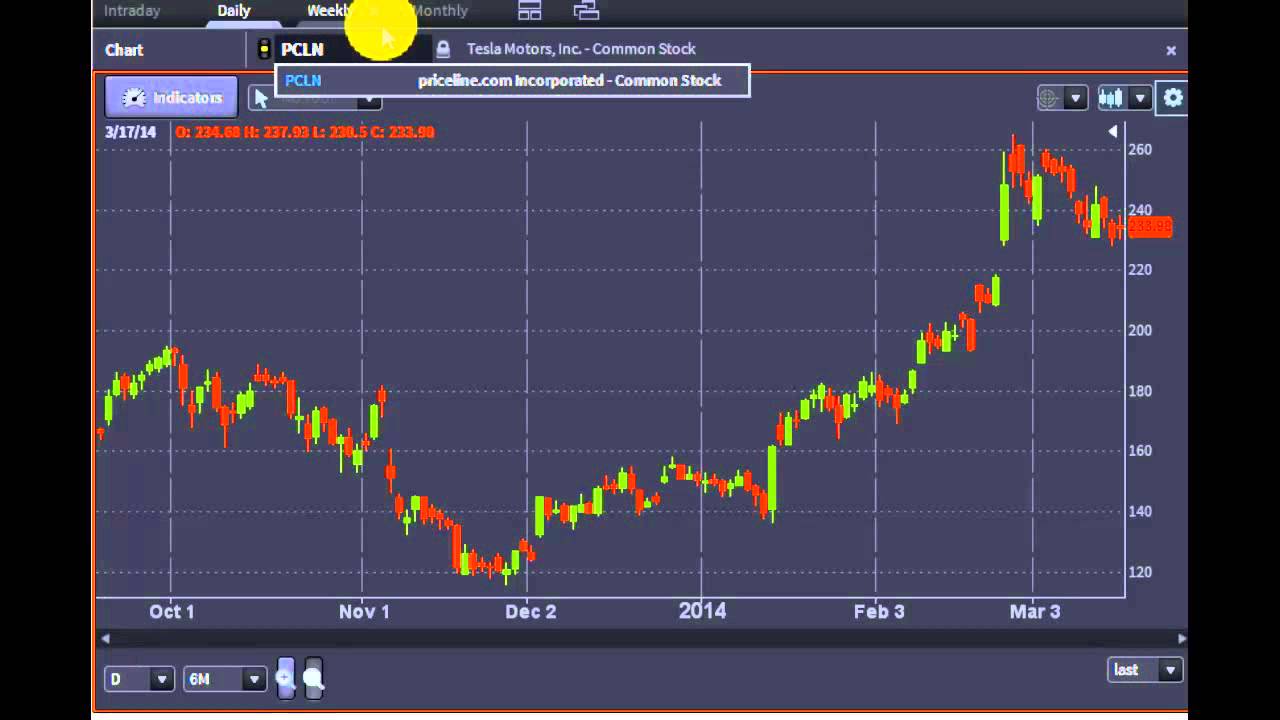This screenshot has width=1280, height=720.
Task: Switch to the Intraday tab
Action: pos(132,11)
